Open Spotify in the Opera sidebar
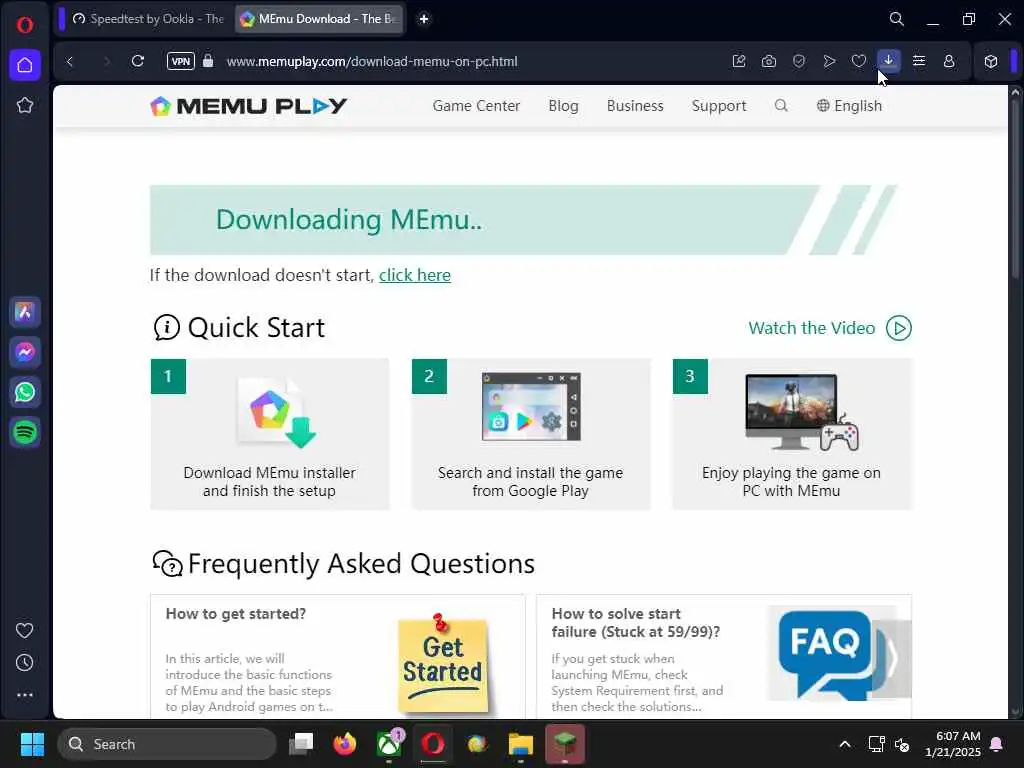 tap(25, 432)
